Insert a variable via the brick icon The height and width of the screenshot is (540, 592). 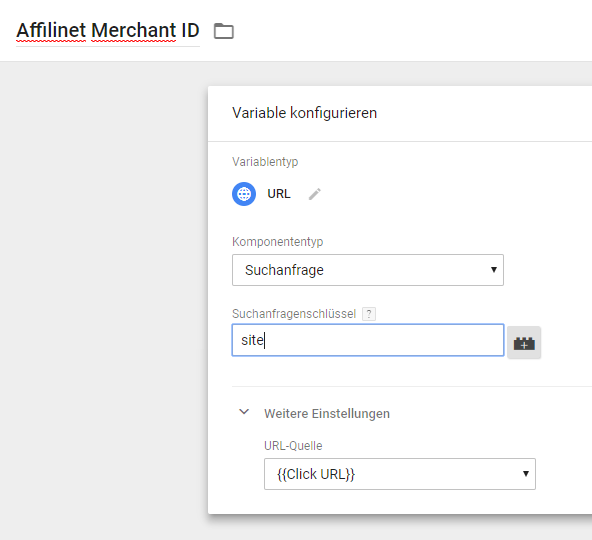[x=524, y=343]
